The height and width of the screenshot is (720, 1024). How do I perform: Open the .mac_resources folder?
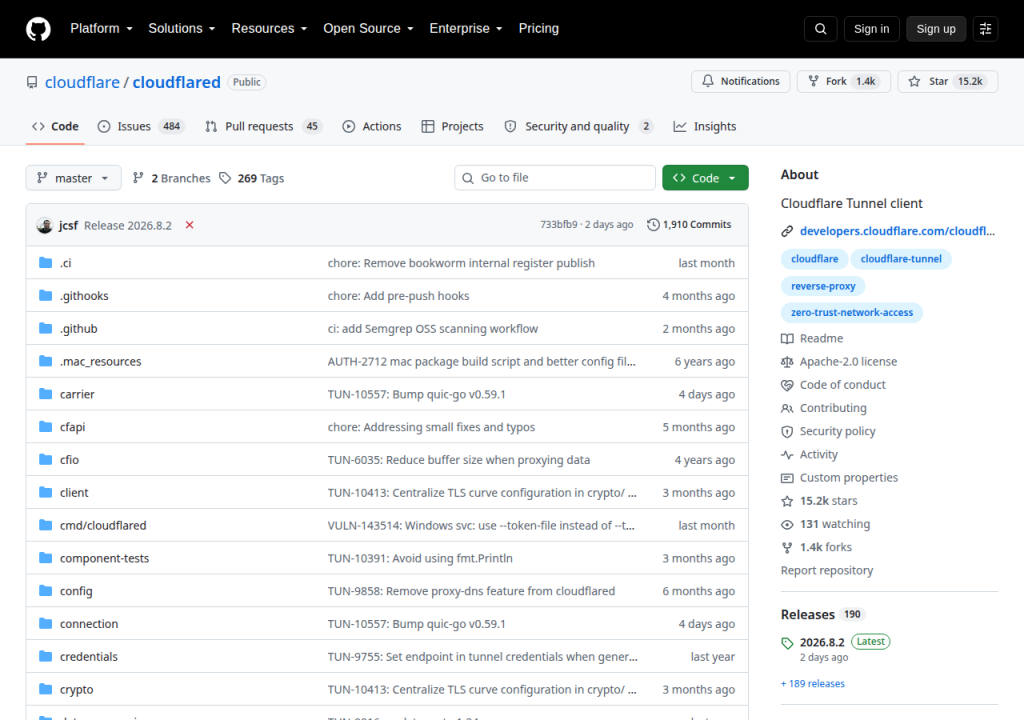coord(101,361)
